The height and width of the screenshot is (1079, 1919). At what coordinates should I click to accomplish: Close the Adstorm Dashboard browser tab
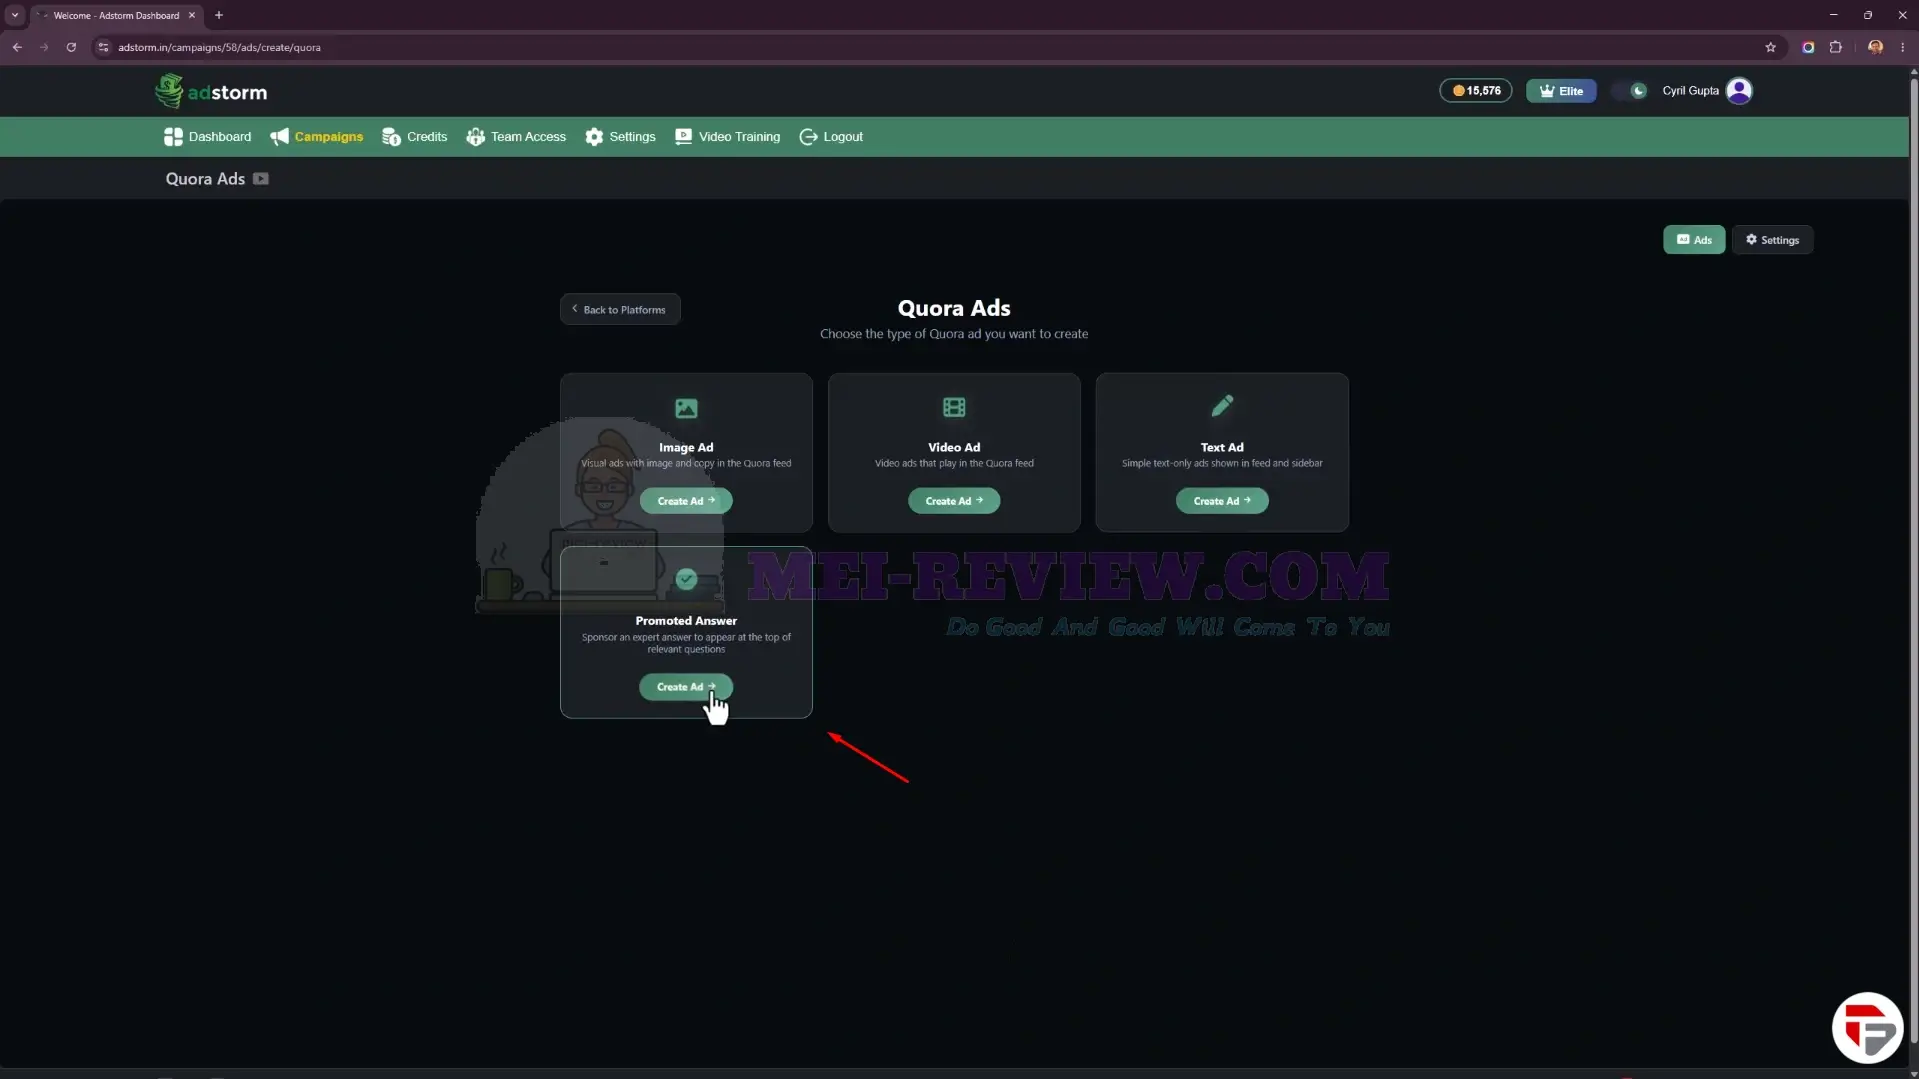[x=192, y=15]
